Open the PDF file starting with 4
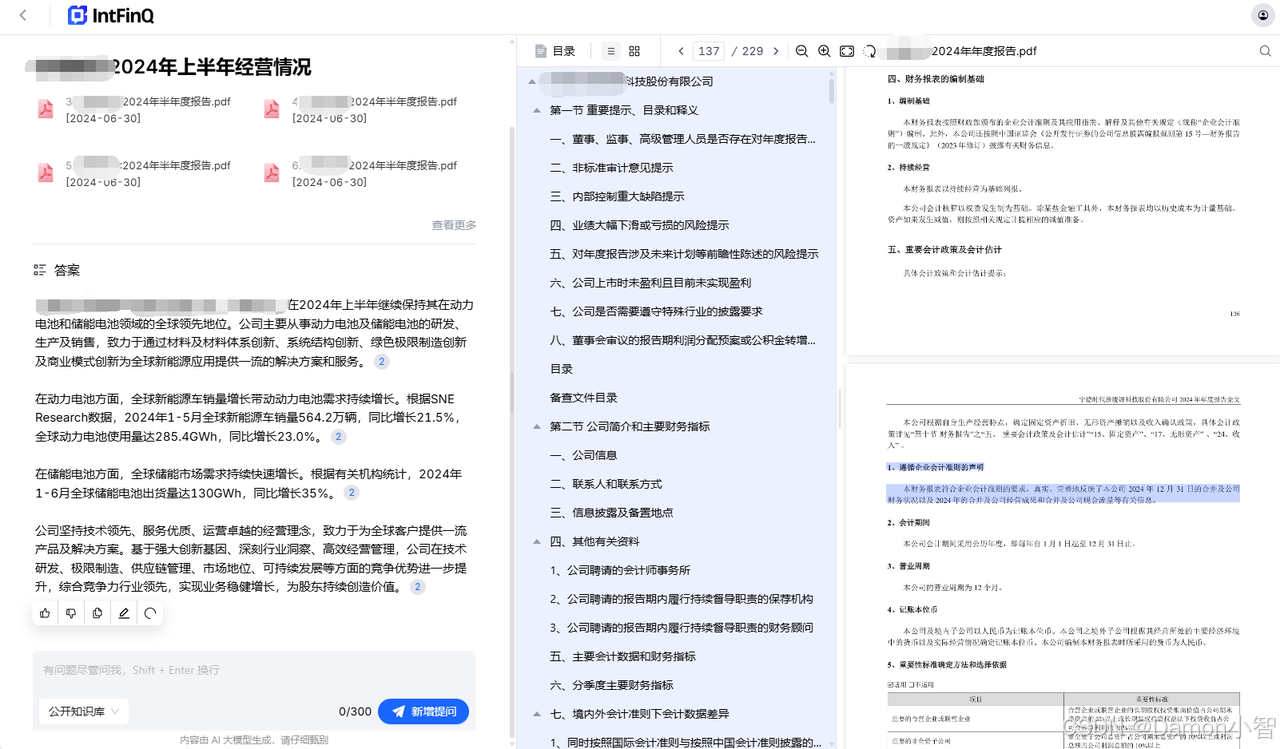This screenshot has height=749, width=1280. click(x=361, y=110)
